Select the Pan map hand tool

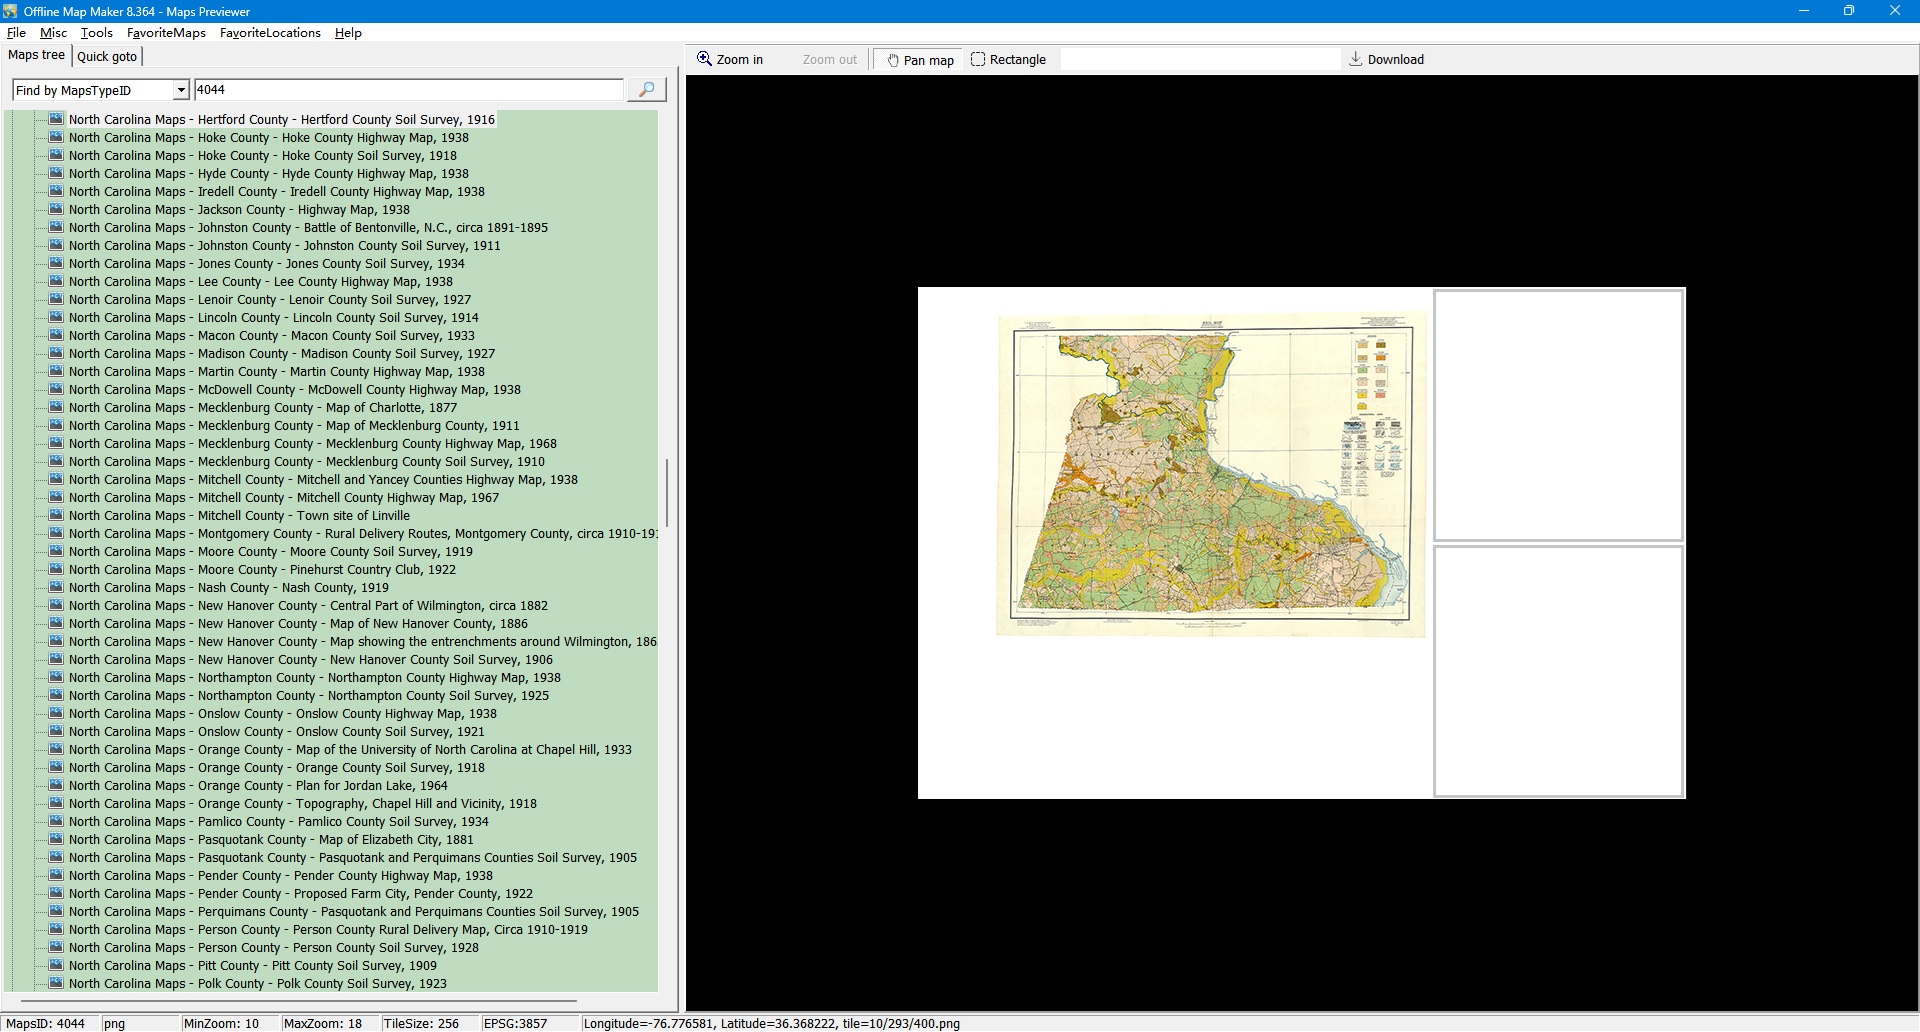[920, 60]
